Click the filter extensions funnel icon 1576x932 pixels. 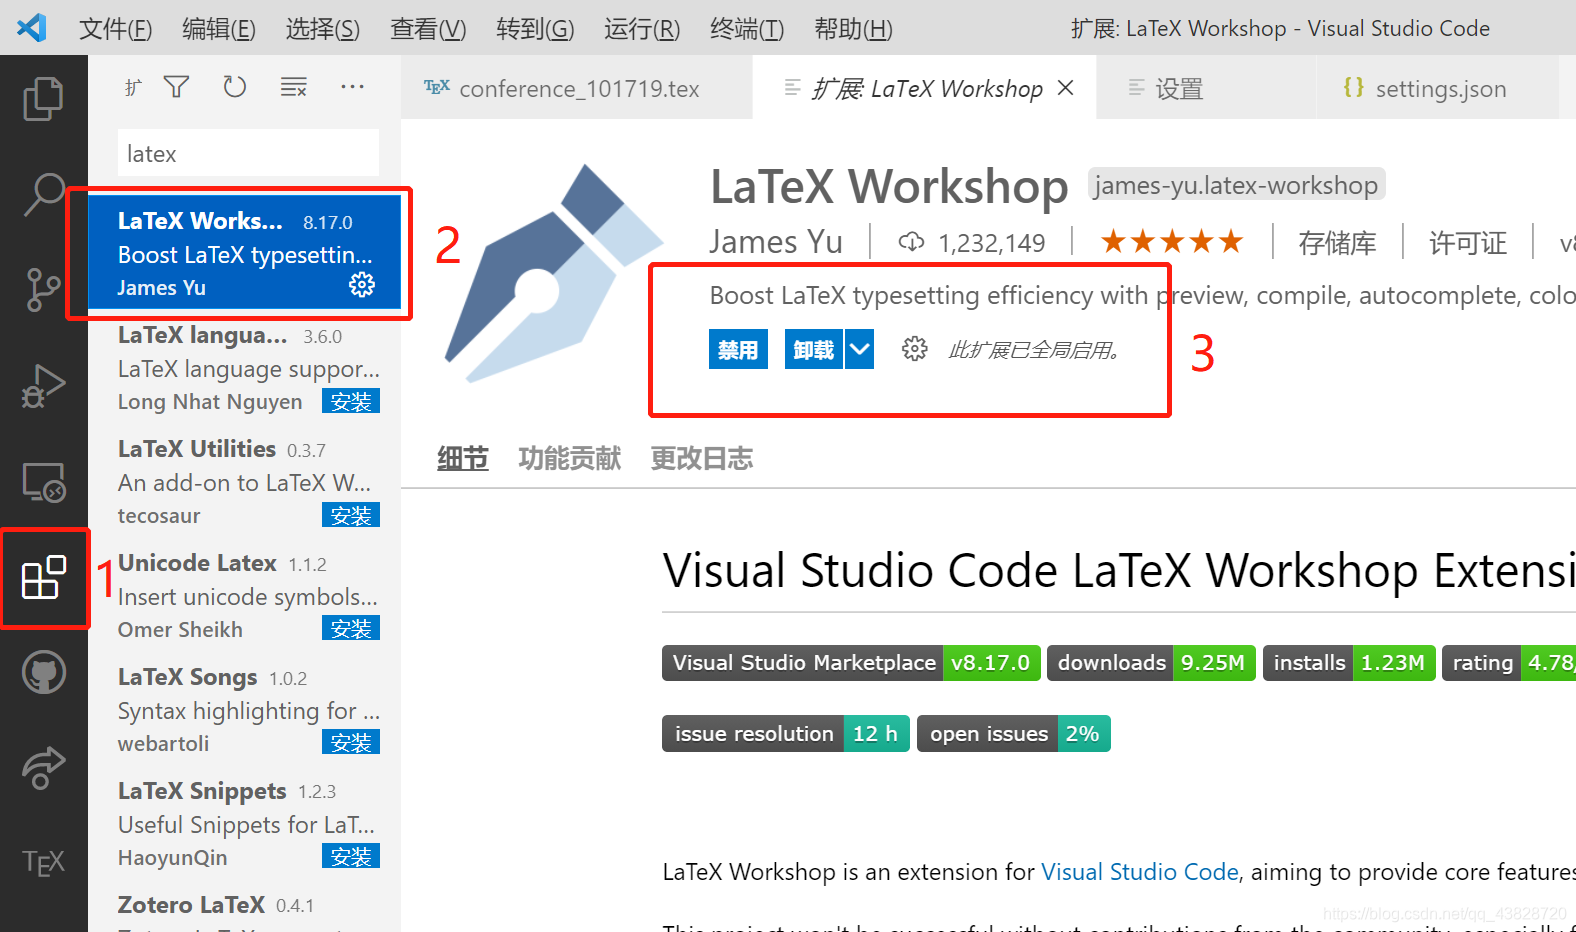click(177, 87)
